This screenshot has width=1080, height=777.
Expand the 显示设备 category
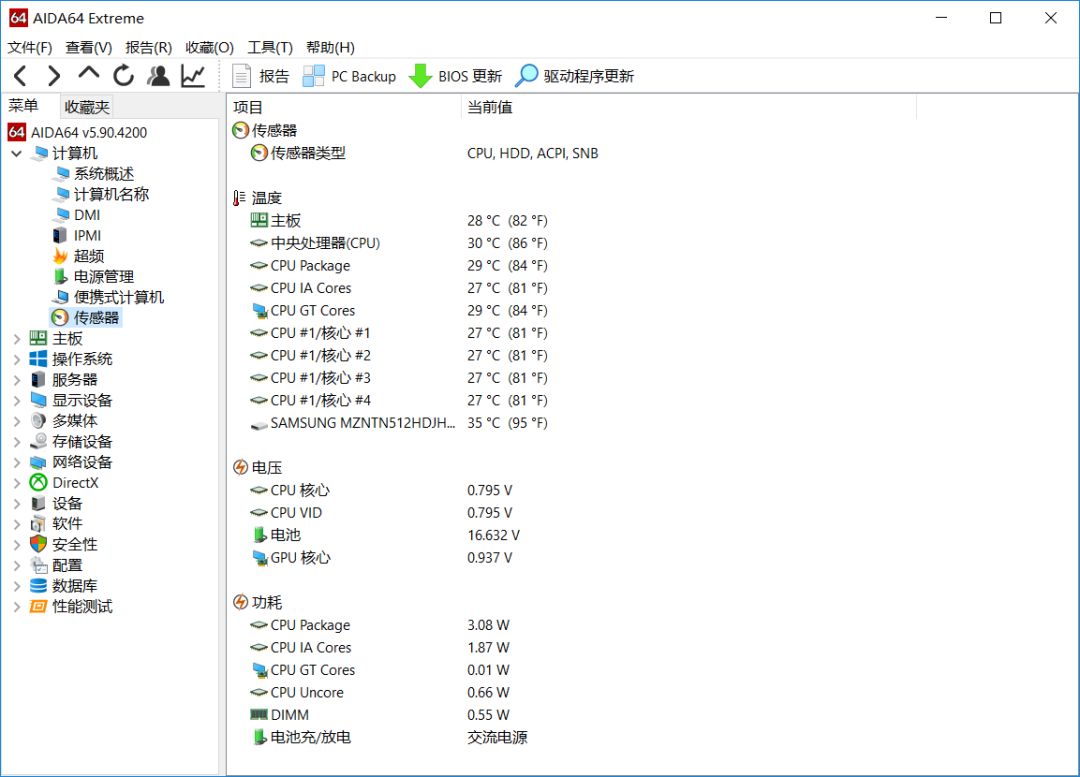16,400
